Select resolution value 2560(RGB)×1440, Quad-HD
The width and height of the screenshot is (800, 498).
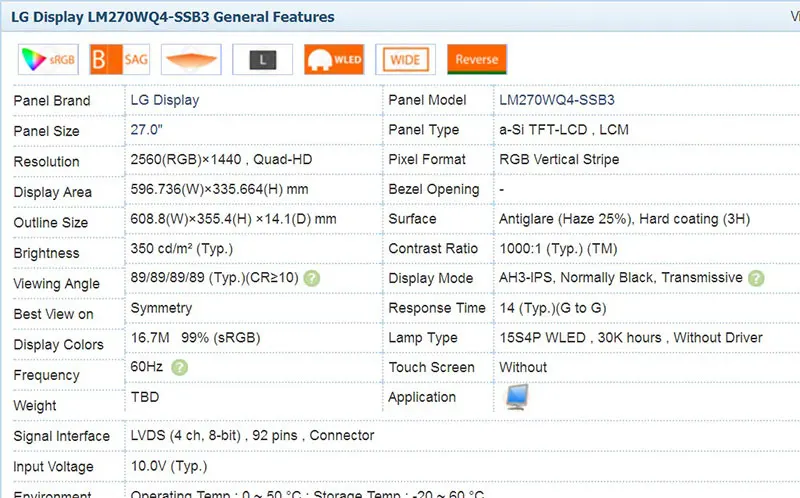(x=221, y=160)
